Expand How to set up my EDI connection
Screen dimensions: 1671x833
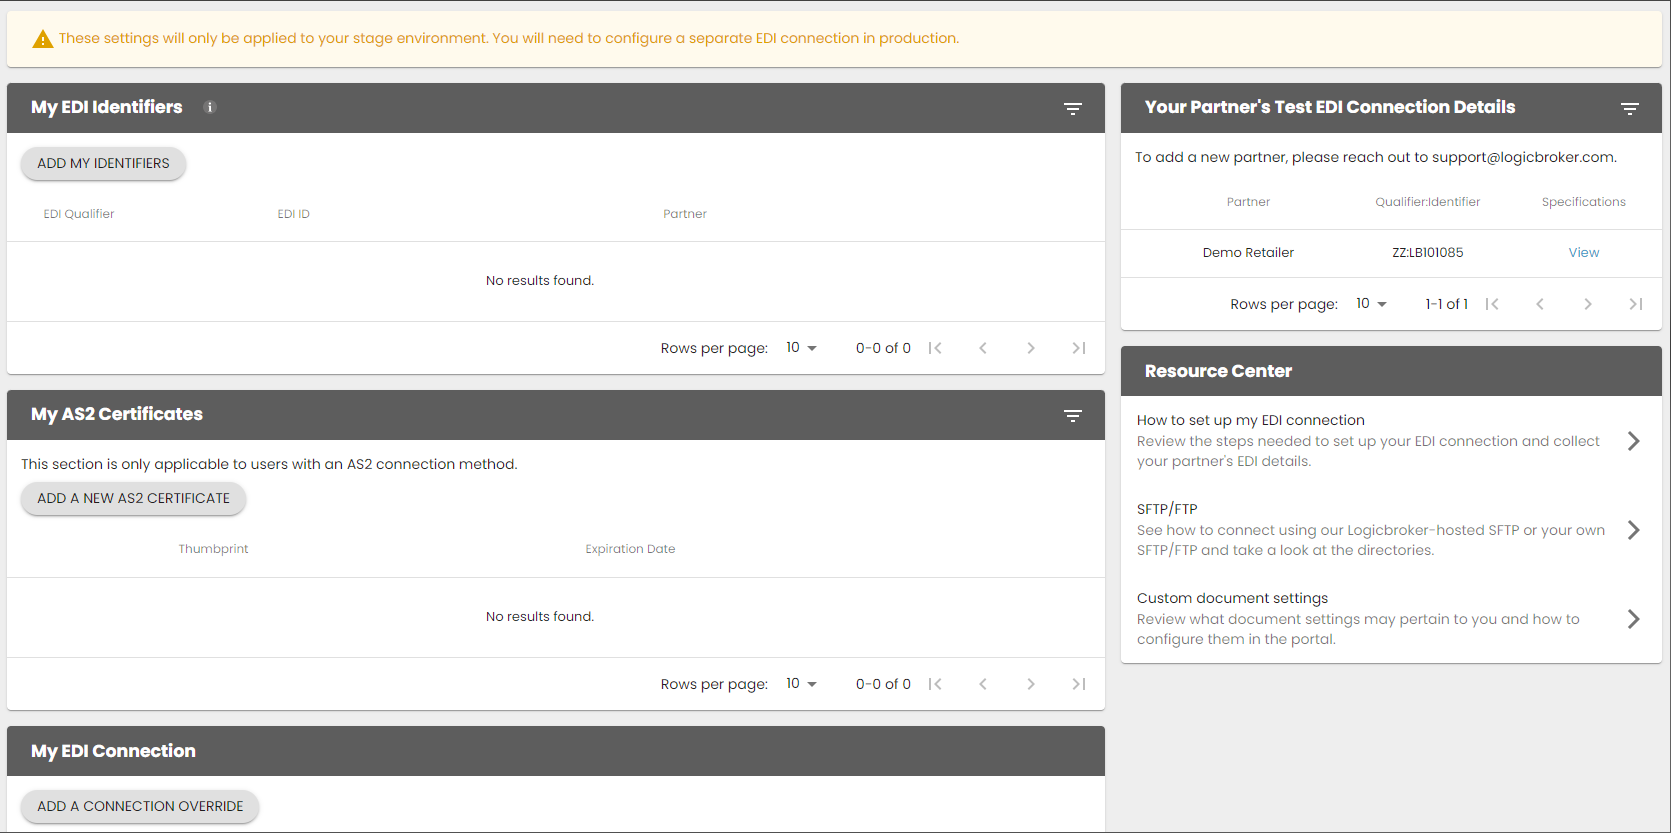point(1632,441)
